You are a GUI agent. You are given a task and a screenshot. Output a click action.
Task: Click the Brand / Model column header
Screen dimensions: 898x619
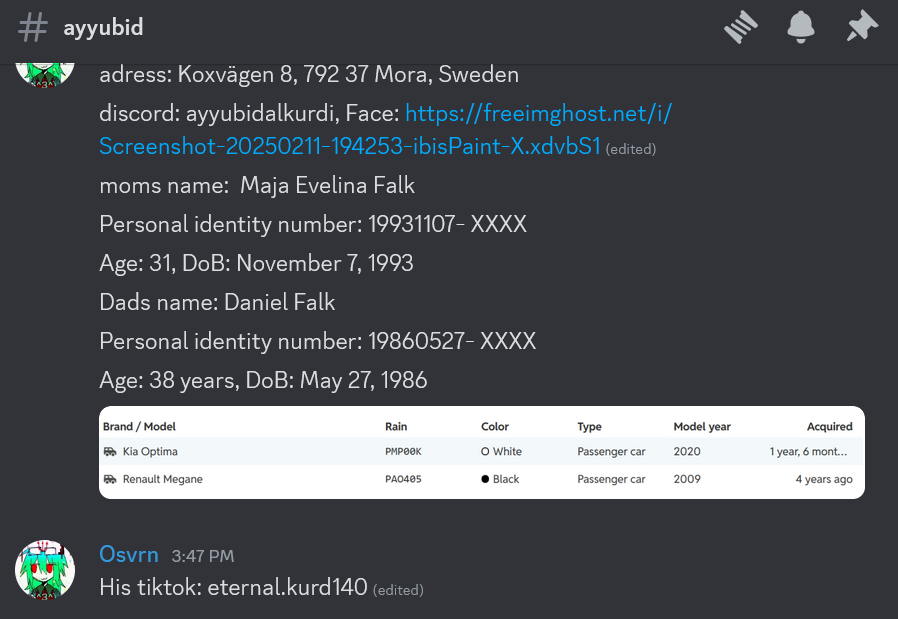pos(139,427)
